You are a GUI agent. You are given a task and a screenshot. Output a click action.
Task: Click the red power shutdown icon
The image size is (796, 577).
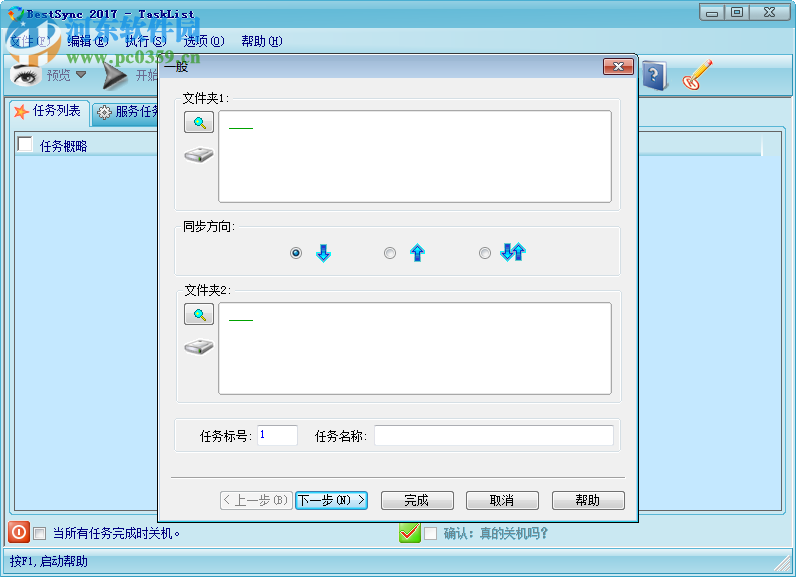pos(19,532)
